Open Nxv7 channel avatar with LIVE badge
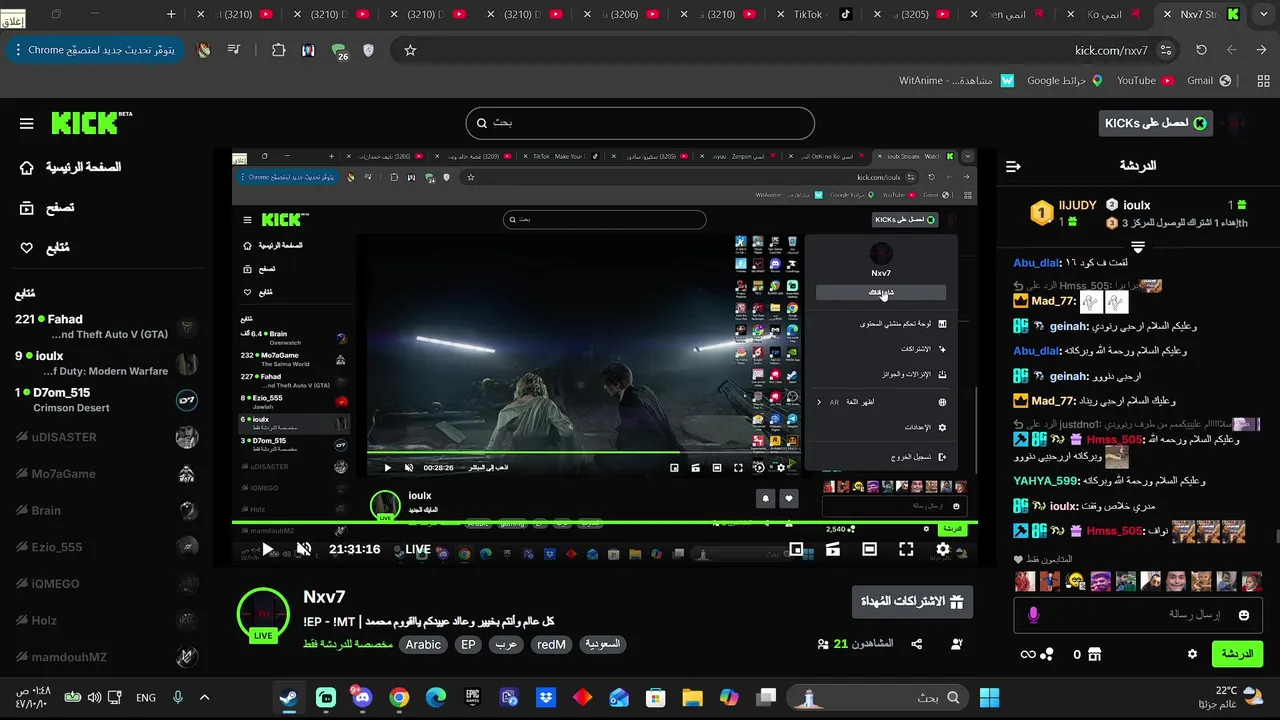The width and height of the screenshot is (1280, 720). point(263,614)
